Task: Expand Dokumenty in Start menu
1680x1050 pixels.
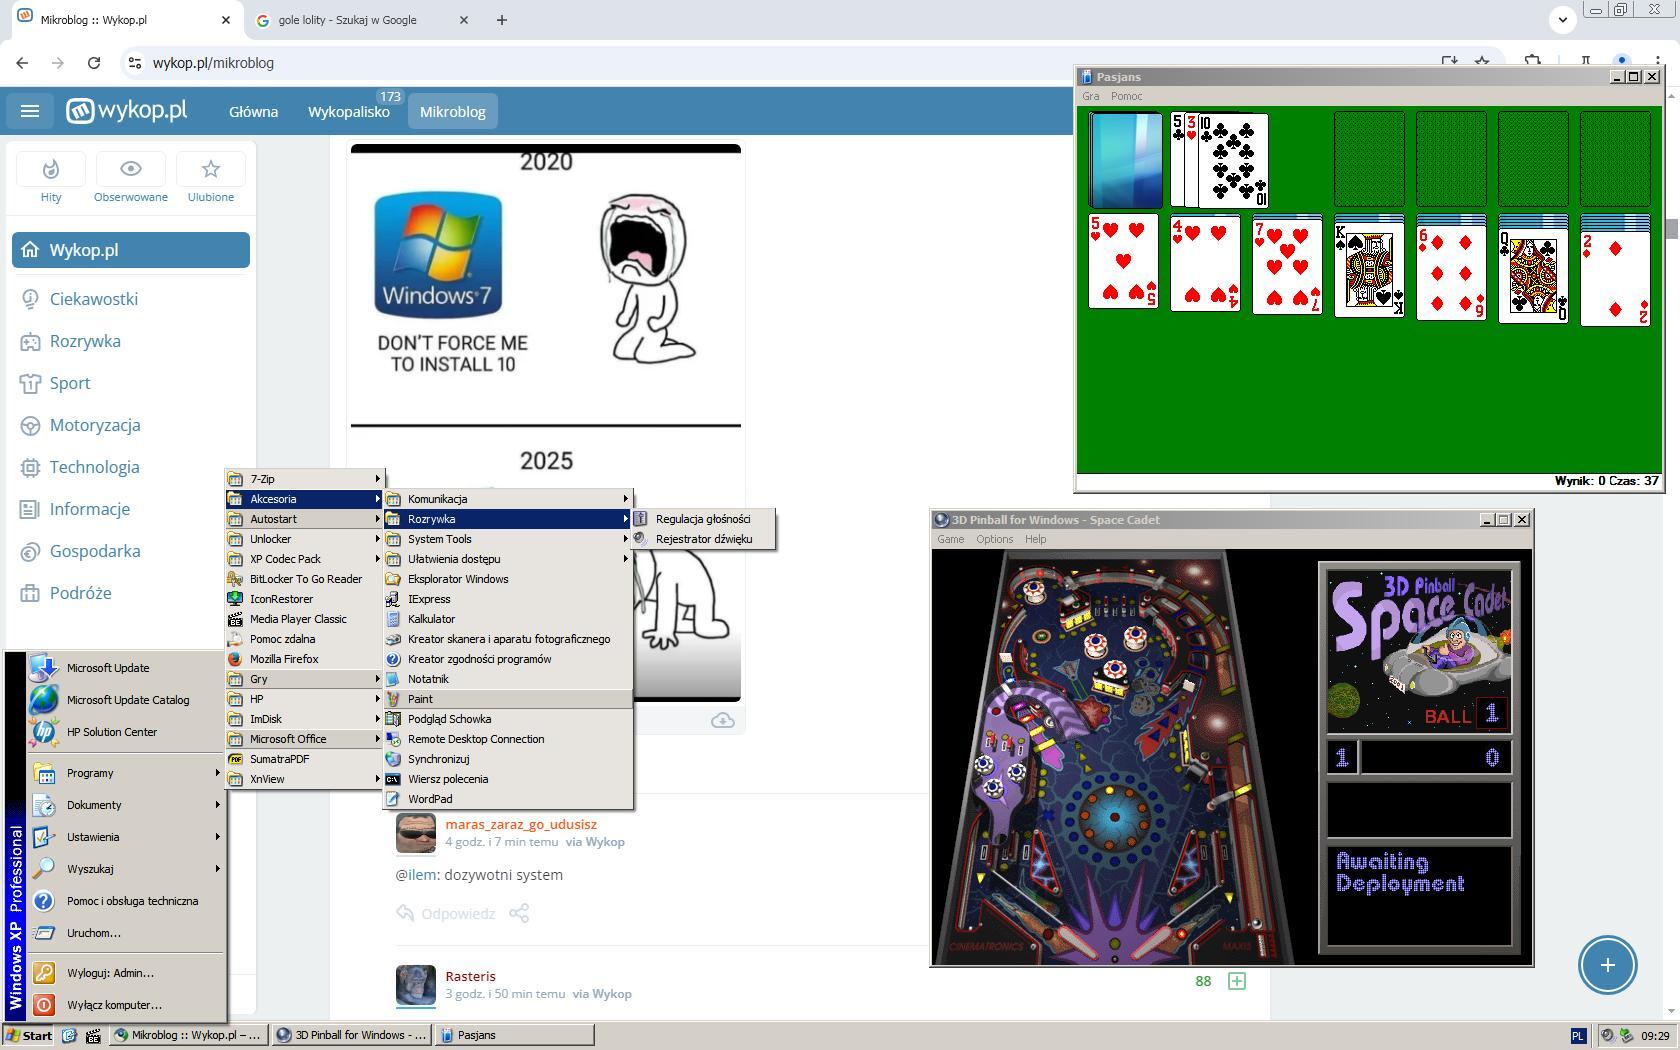Action: tap(125, 805)
